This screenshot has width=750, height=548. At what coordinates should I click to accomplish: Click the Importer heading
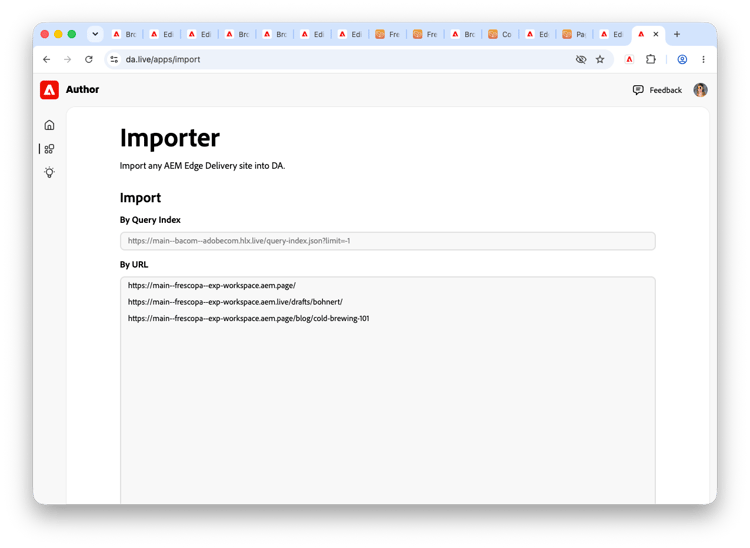pos(170,138)
